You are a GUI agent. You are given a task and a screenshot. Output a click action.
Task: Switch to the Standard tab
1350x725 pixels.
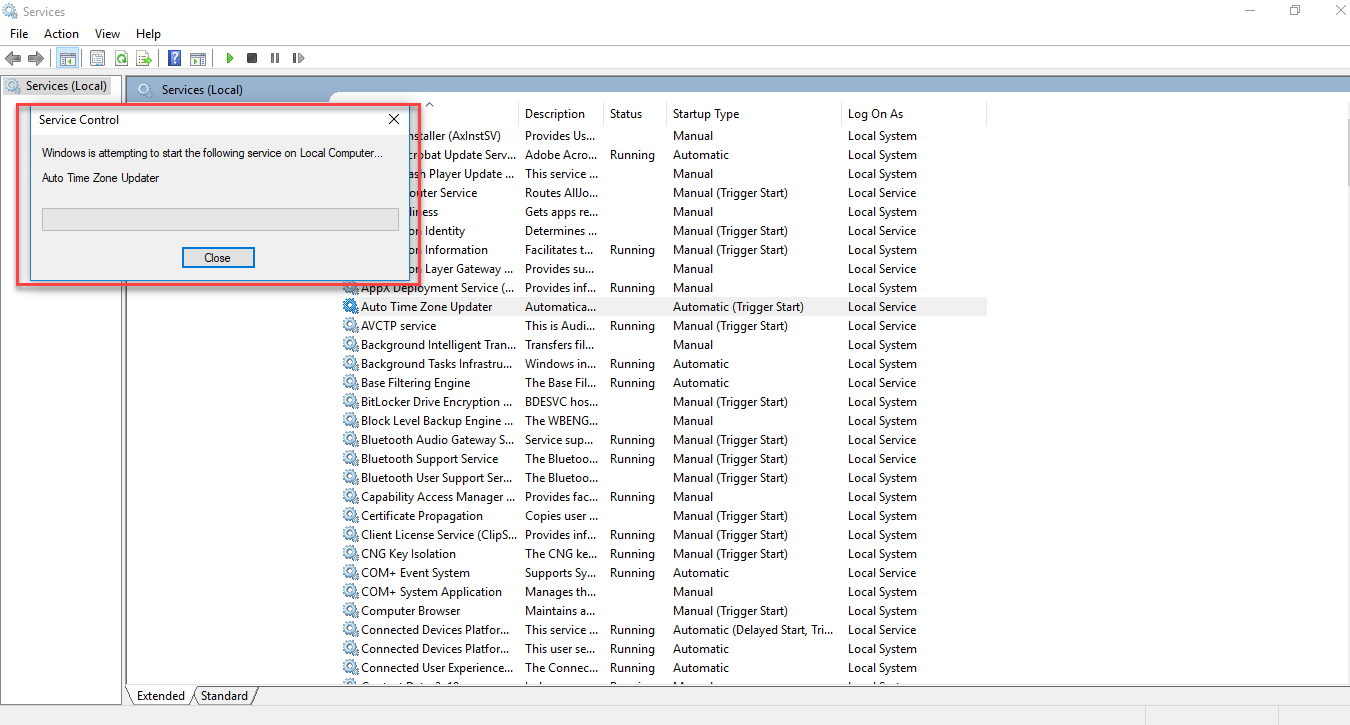click(x=224, y=695)
